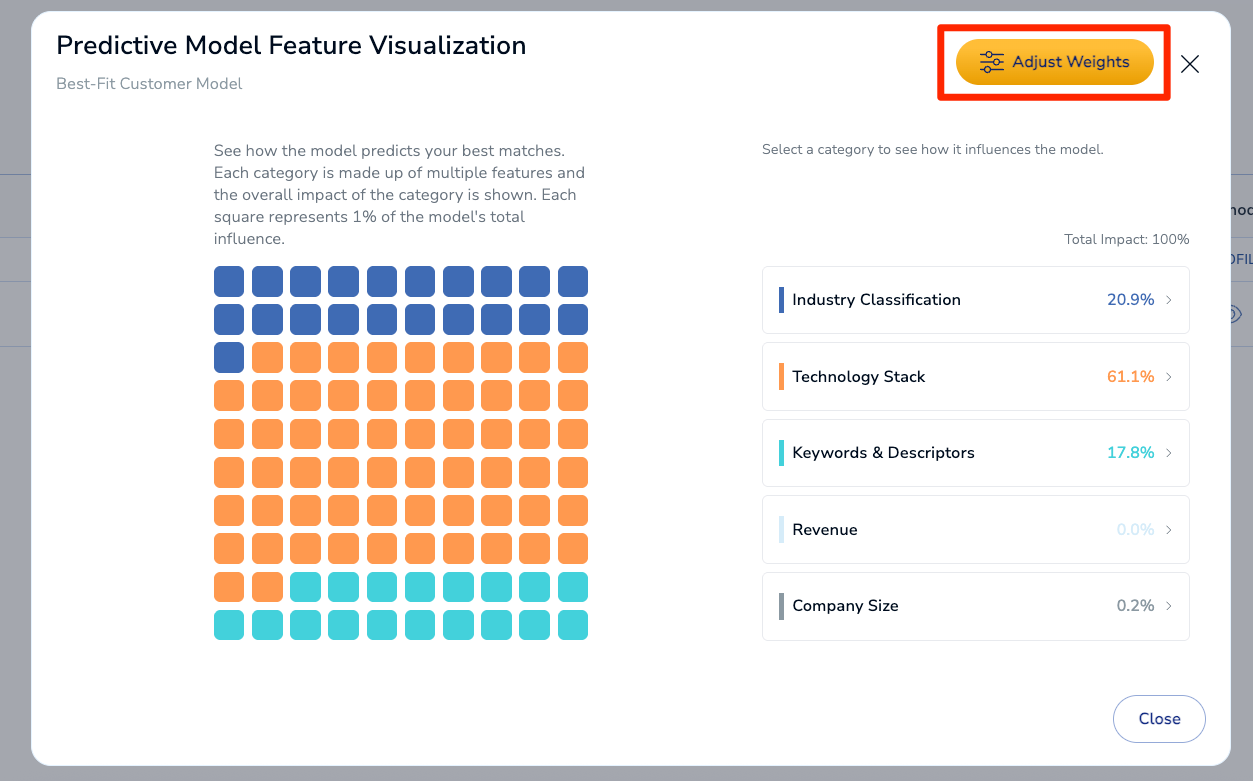1253x781 pixels.
Task: Click the blue Industry Classification color bar
Action: (781, 300)
